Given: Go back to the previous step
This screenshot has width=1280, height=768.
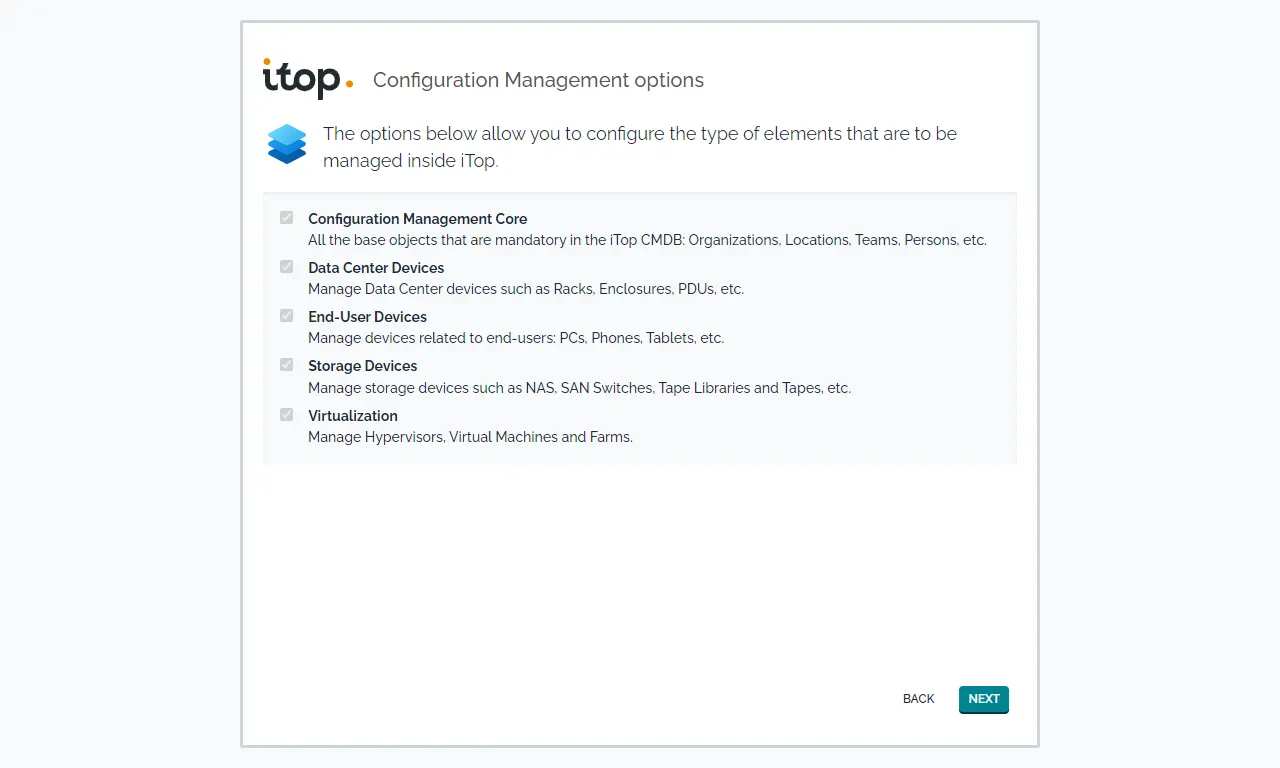Looking at the screenshot, I should tap(918, 699).
